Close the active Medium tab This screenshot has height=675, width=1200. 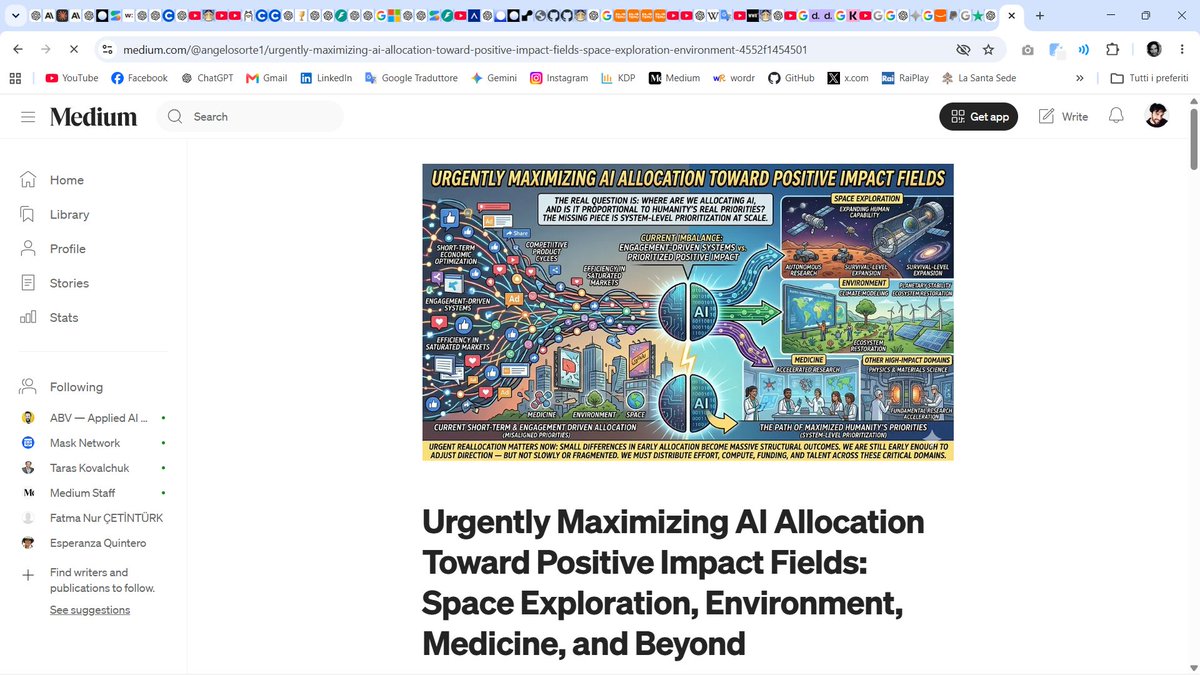coord(1011,16)
